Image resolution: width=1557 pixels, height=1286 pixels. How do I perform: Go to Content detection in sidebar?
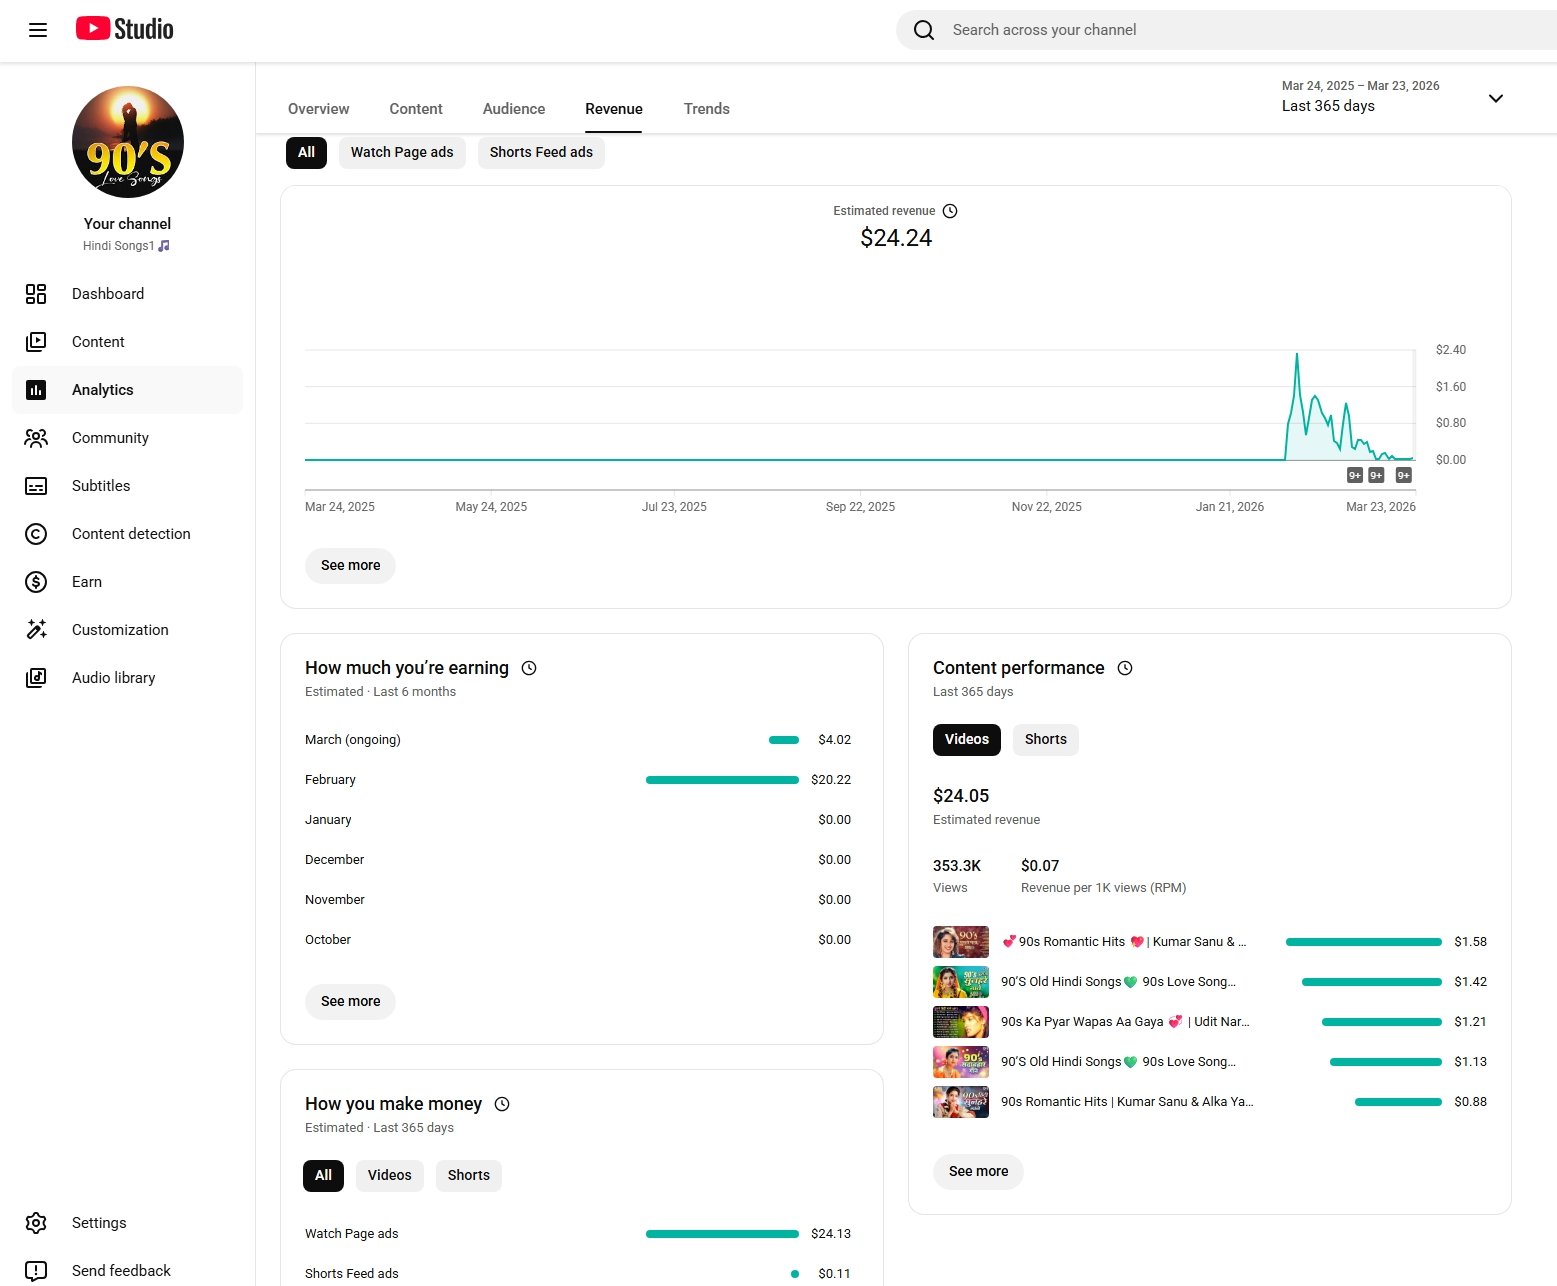pyautogui.click(x=131, y=534)
